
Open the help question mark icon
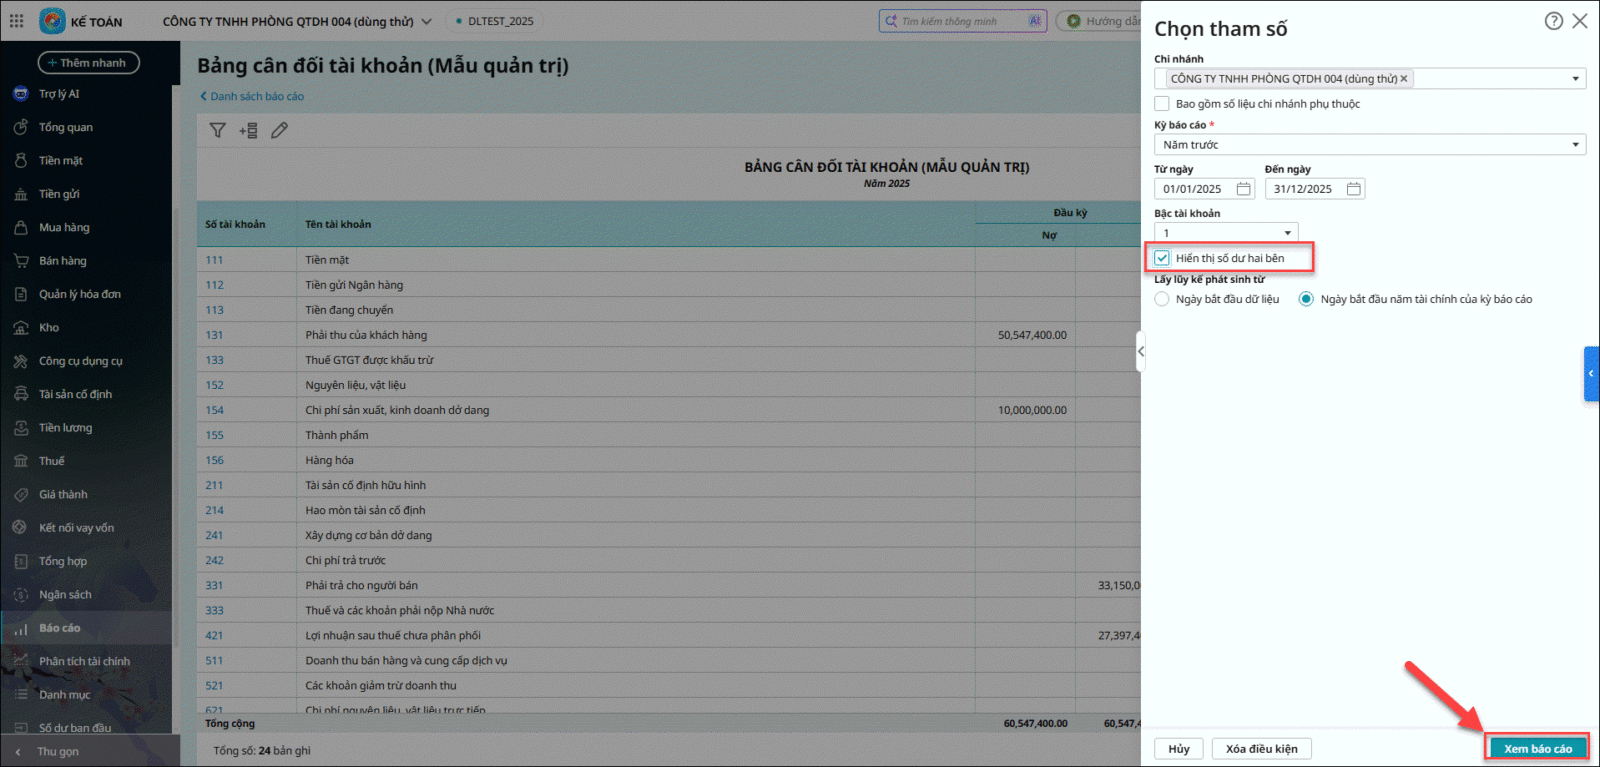(1553, 21)
